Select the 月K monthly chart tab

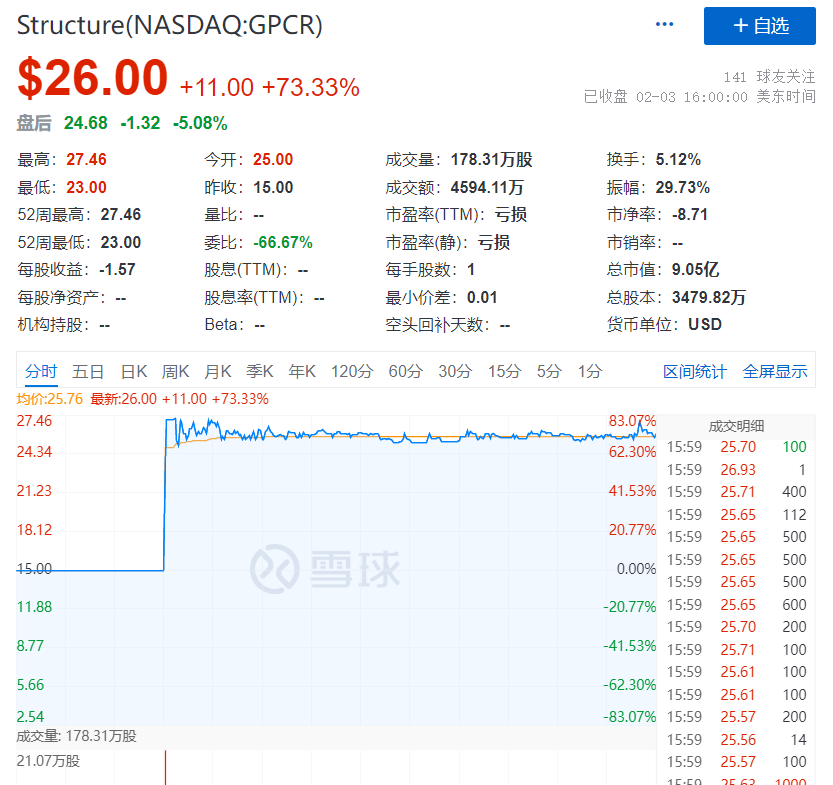[x=217, y=370]
